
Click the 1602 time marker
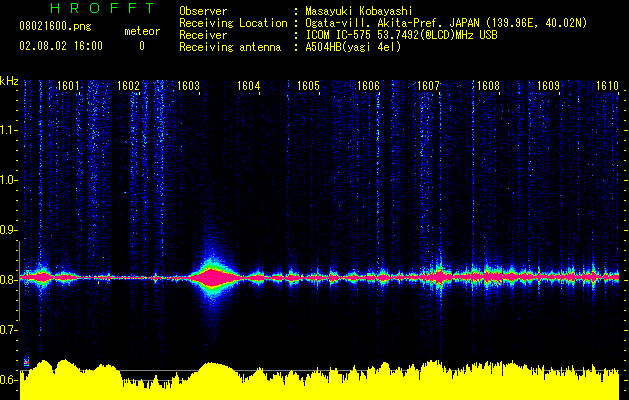pos(128,86)
